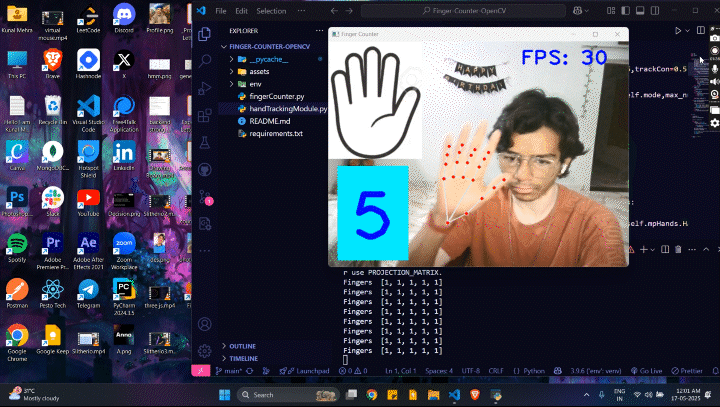Open the Spotify desktop shortcut
Viewport: 720px width, 407px height.
pos(17,248)
